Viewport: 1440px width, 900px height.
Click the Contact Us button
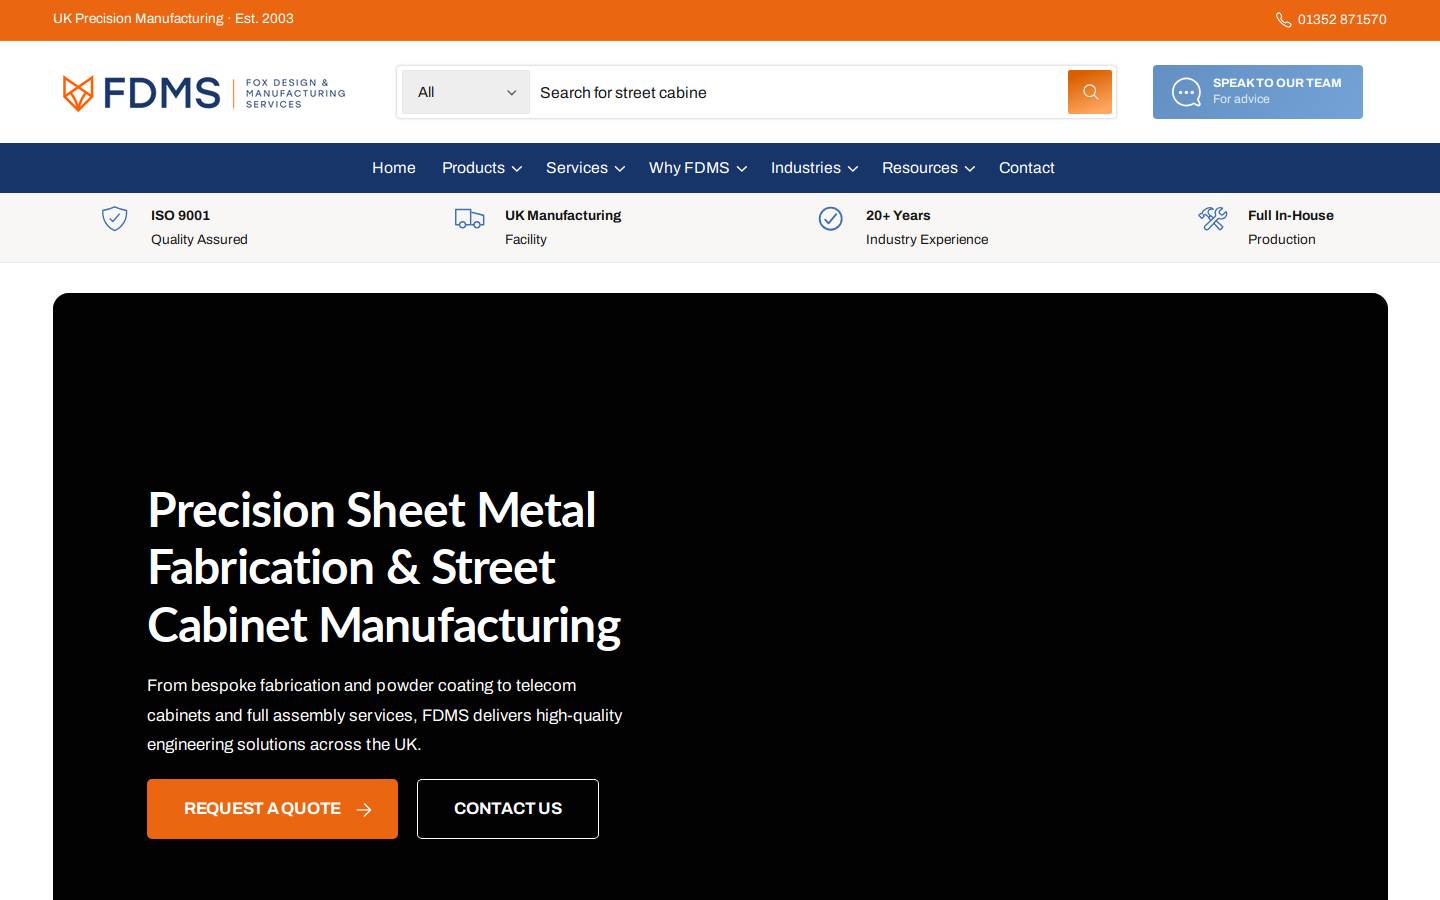pos(508,809)
